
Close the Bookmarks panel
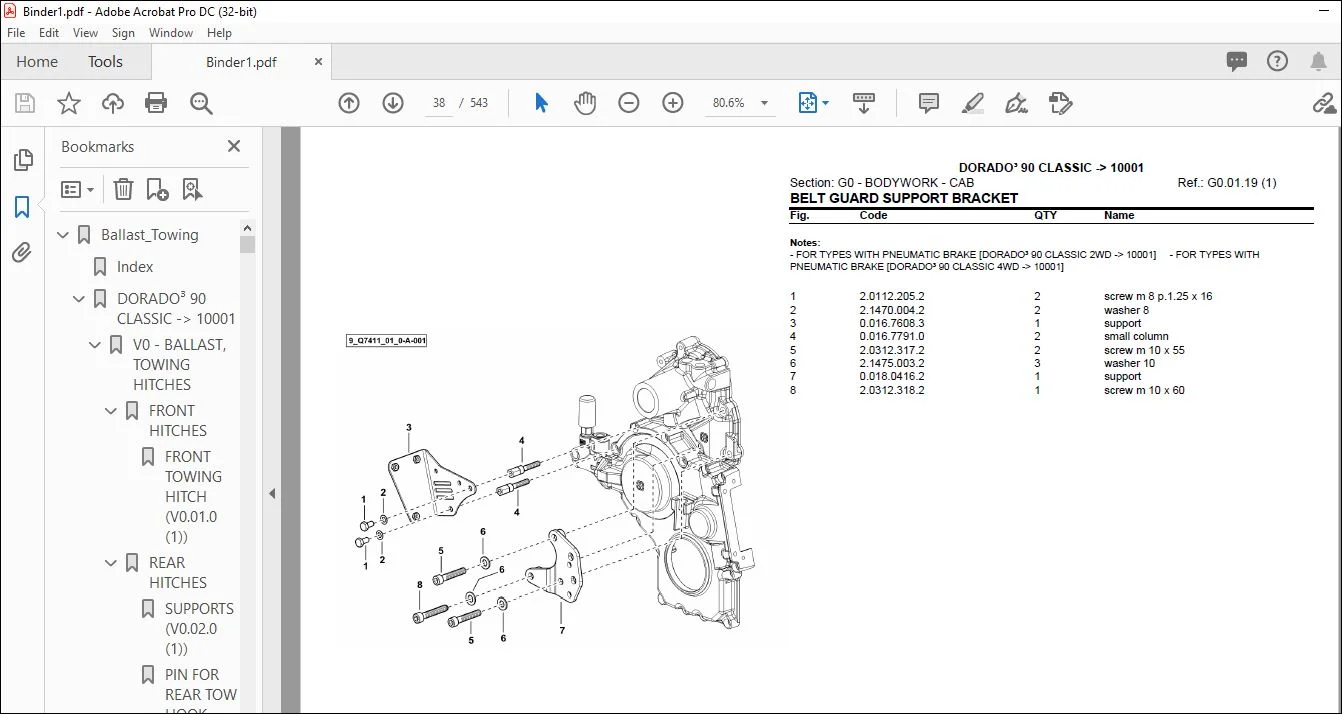234,146
